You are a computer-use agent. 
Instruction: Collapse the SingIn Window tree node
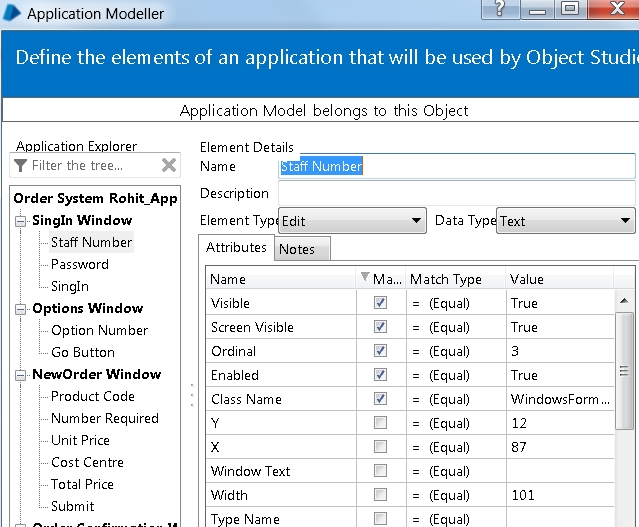click(22, 221)
